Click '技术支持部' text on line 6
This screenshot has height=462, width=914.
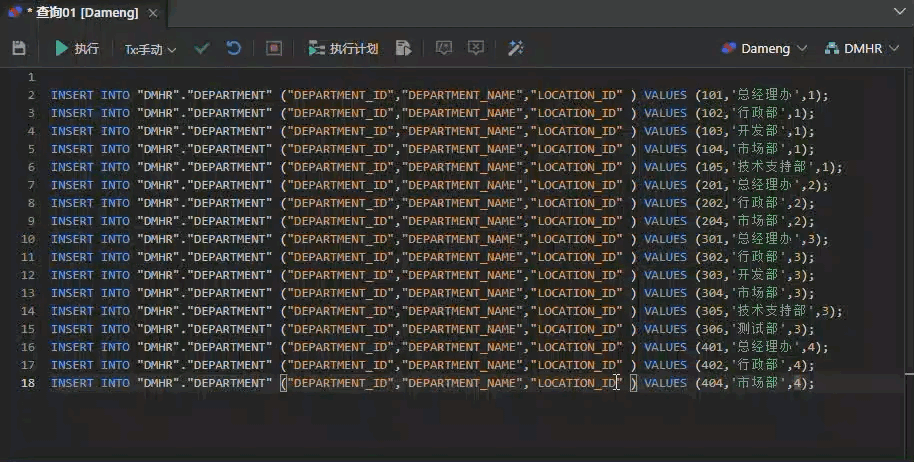pos(774,167)
